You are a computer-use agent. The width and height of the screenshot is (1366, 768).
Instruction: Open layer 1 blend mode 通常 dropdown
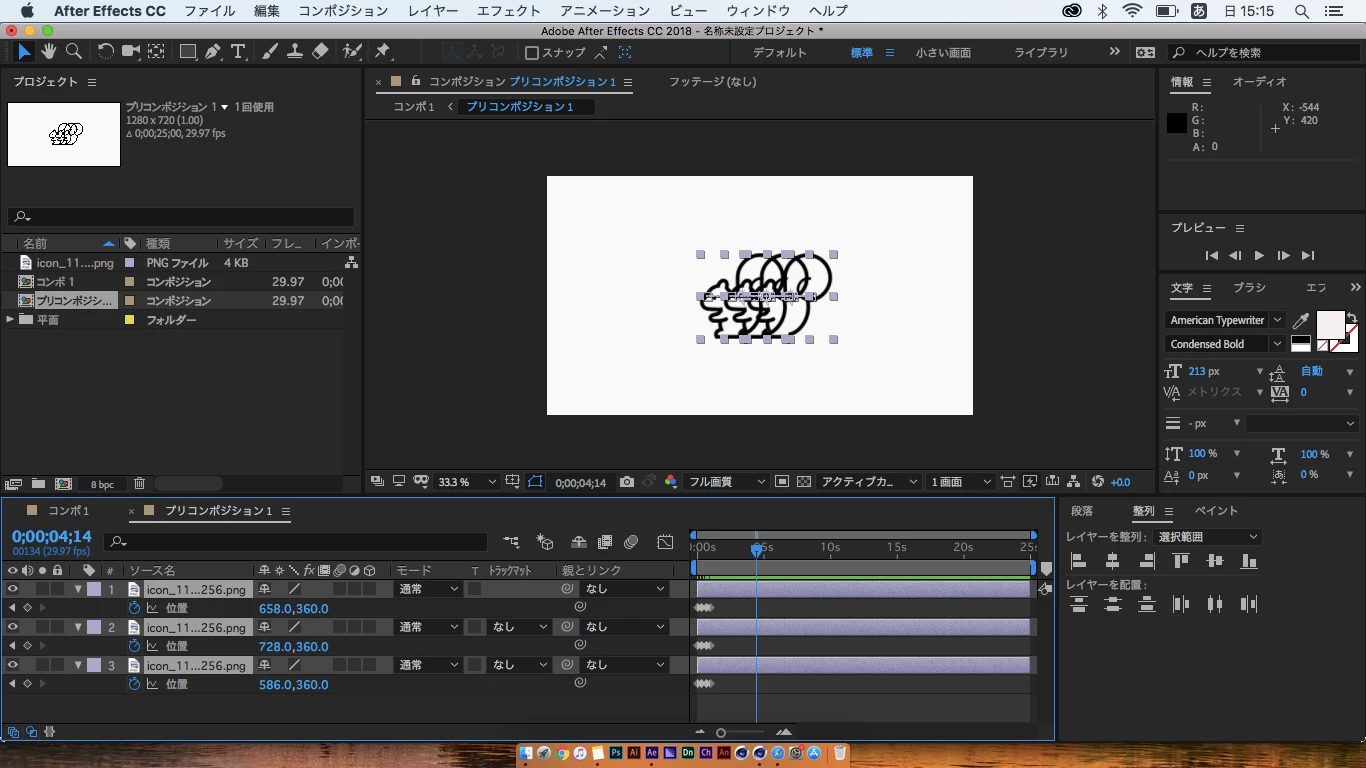tap(427, 589)
